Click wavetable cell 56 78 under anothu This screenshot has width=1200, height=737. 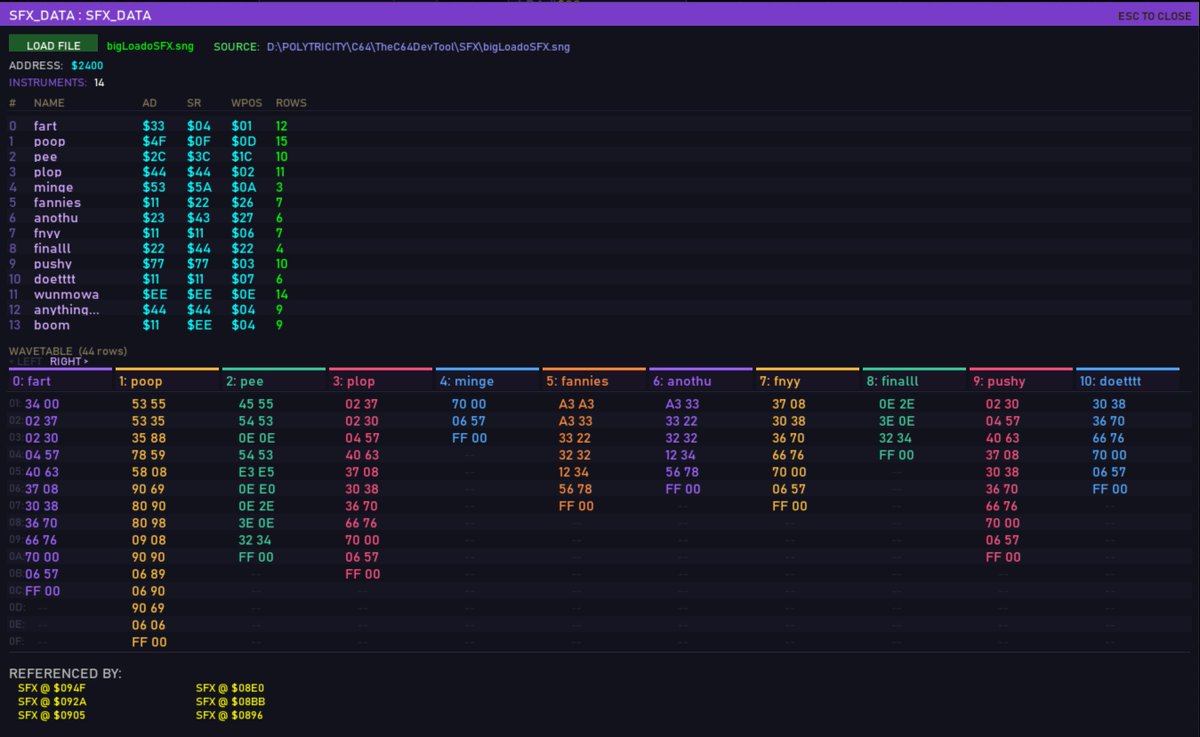point(683,472)
